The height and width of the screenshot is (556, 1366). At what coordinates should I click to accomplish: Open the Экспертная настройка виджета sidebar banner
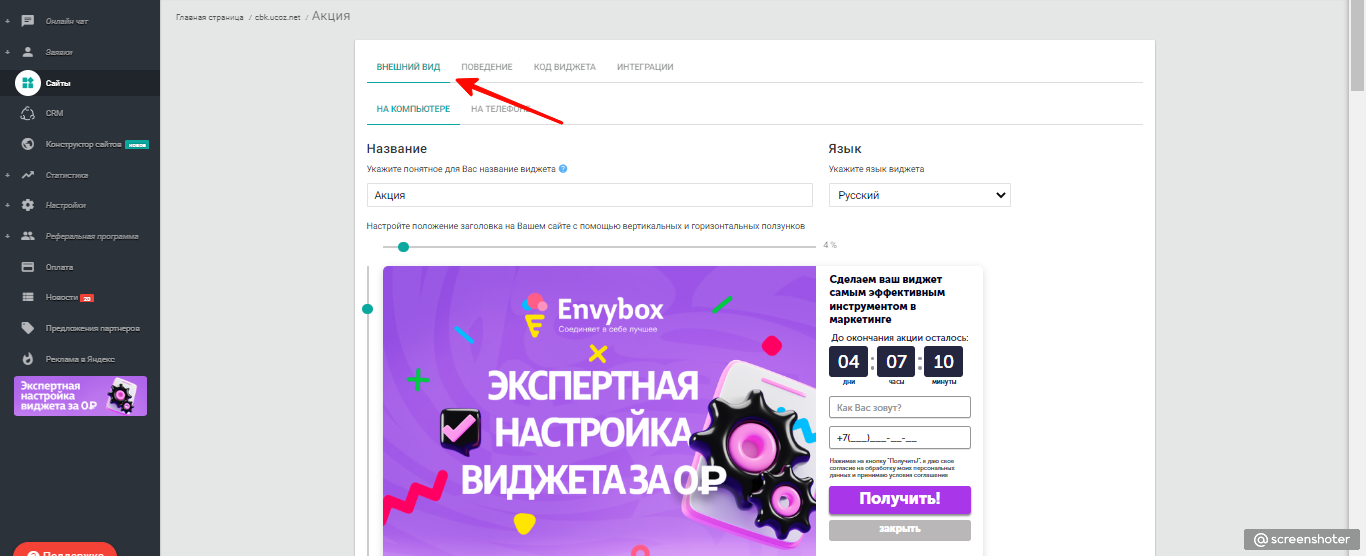(x=80, y=396)
